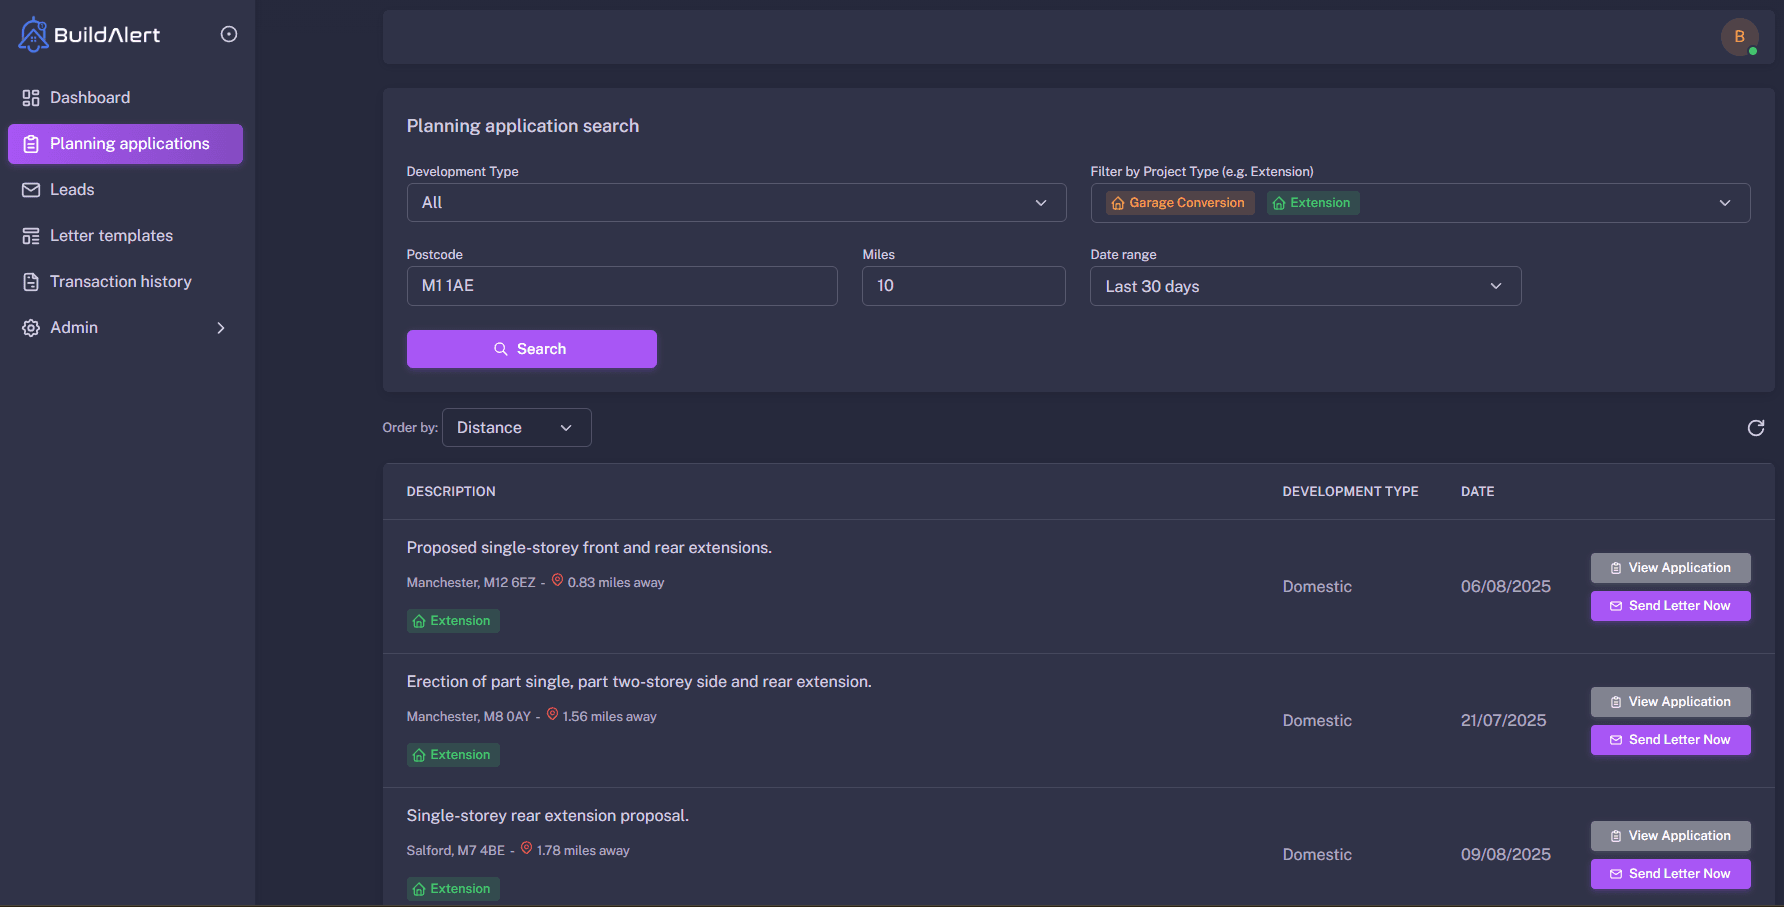Toggle the sidebar collapse circle icon
Image resolution: width=1784 pixels, height=907 pixels.
229,34
